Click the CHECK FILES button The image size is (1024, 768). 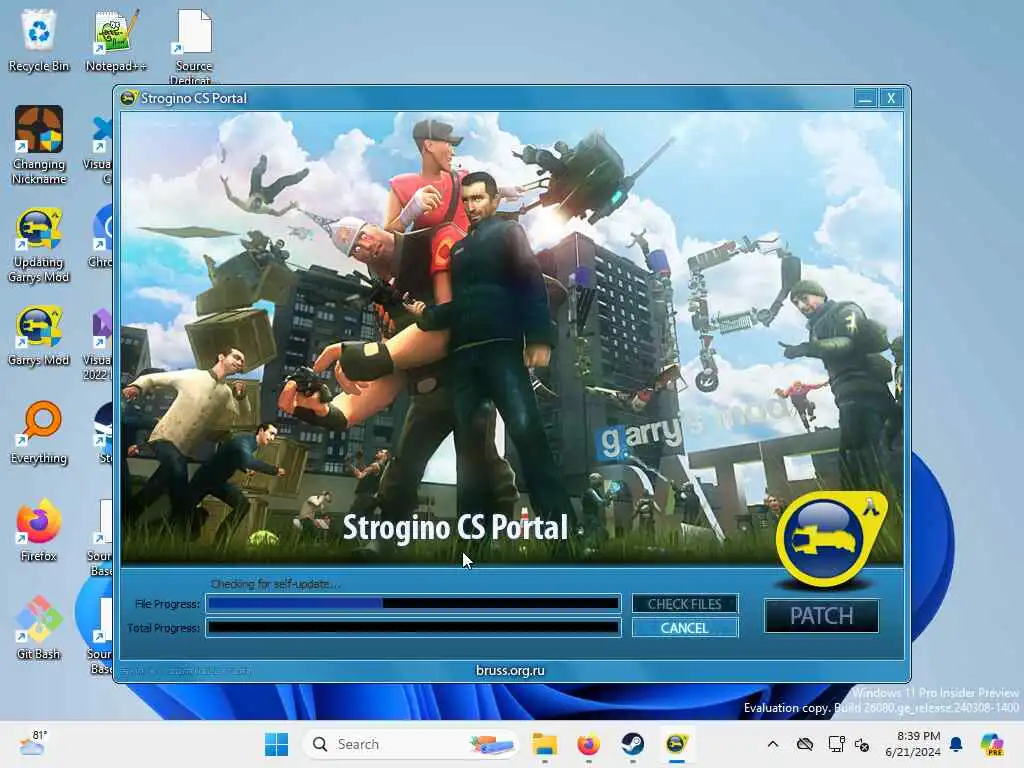pos(684,604)
